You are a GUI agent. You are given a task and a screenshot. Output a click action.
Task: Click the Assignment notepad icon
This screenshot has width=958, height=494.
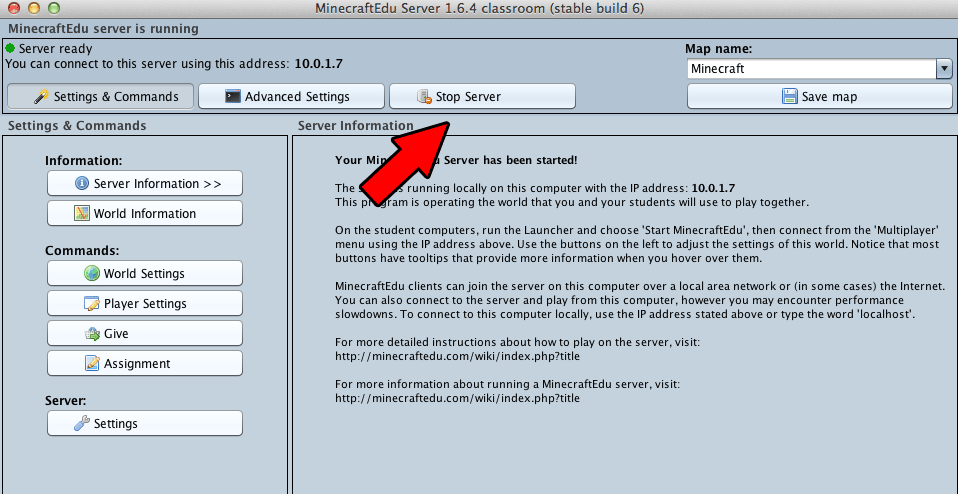coord(92,363)
